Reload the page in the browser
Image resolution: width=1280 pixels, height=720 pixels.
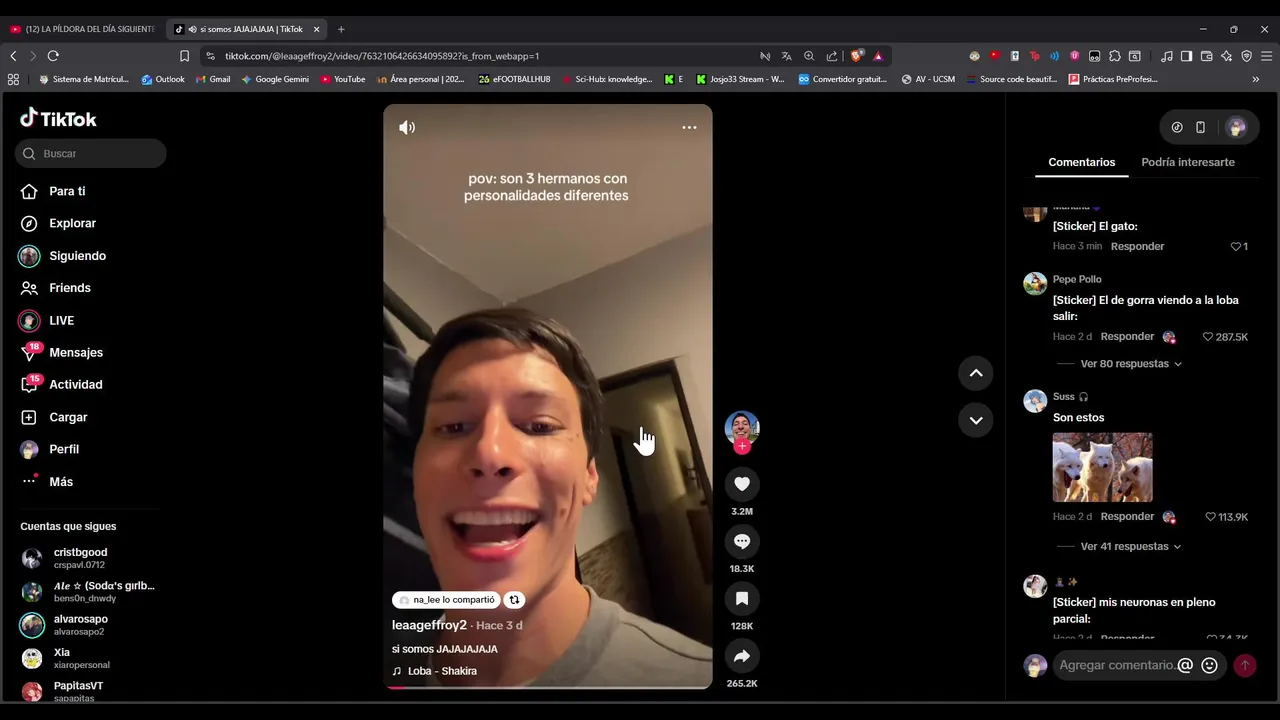pos(53,56)
